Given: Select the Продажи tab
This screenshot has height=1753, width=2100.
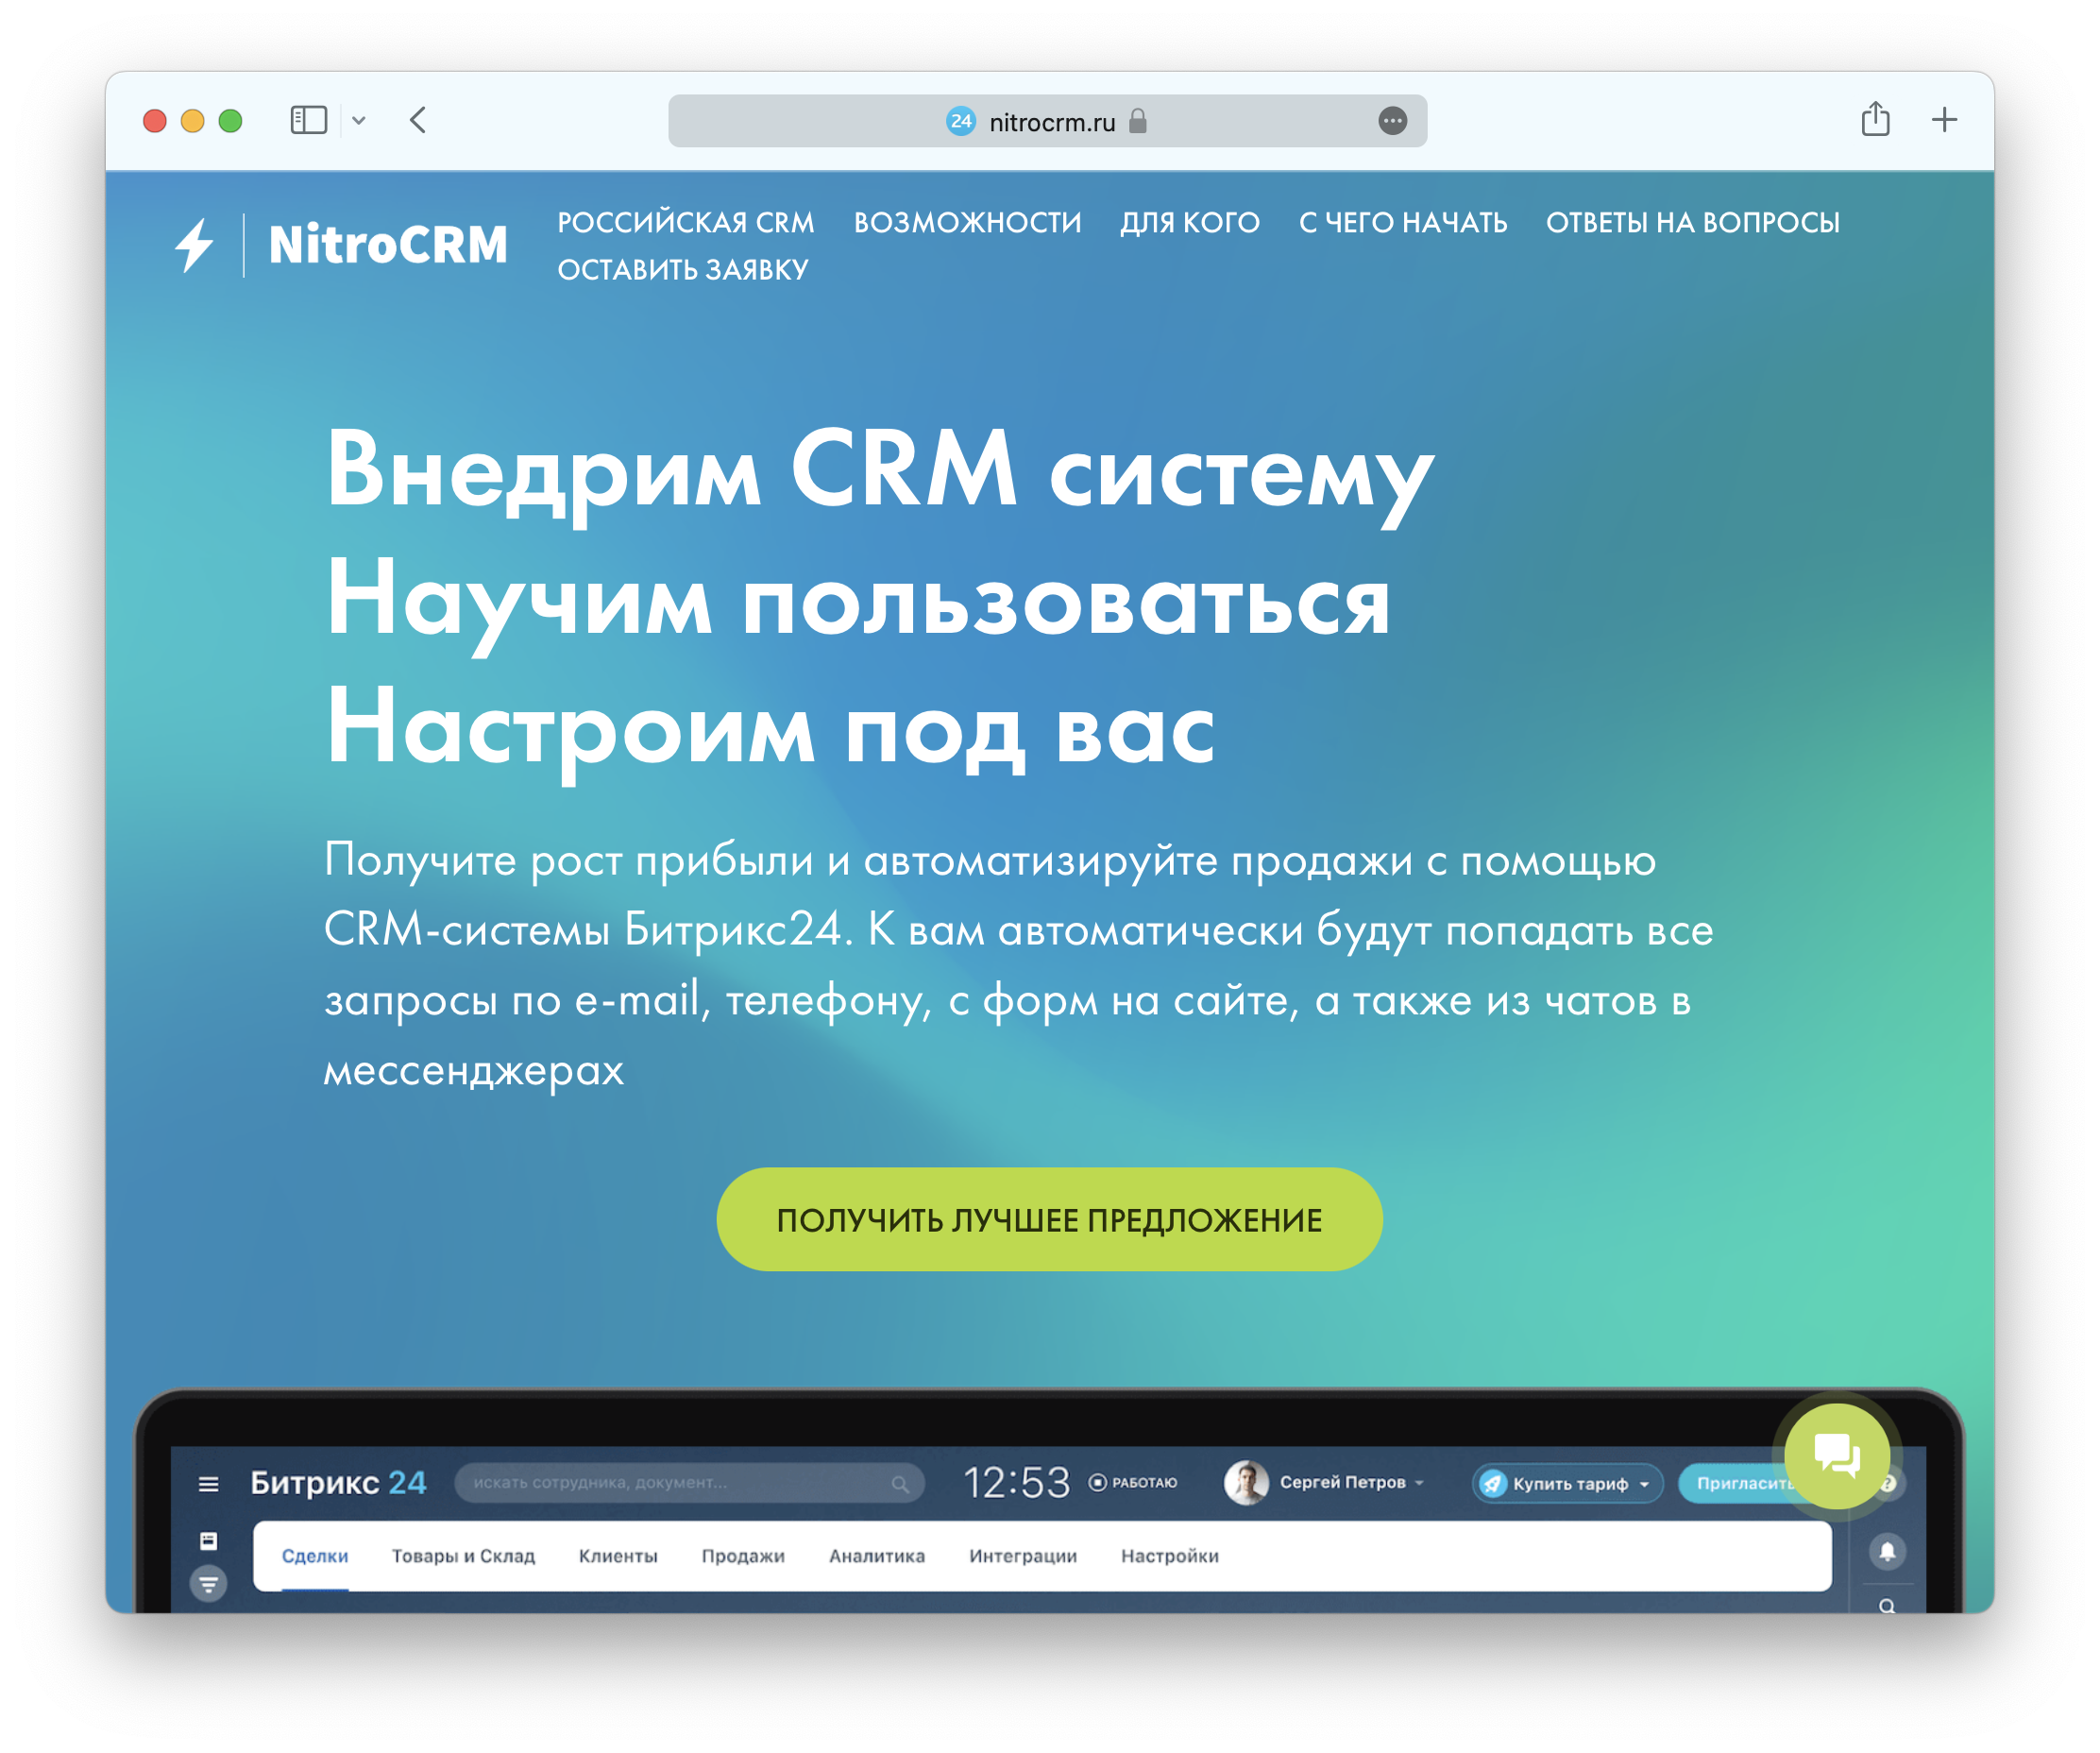Looking at the screenshot, I should click(x=743, y=1557).
